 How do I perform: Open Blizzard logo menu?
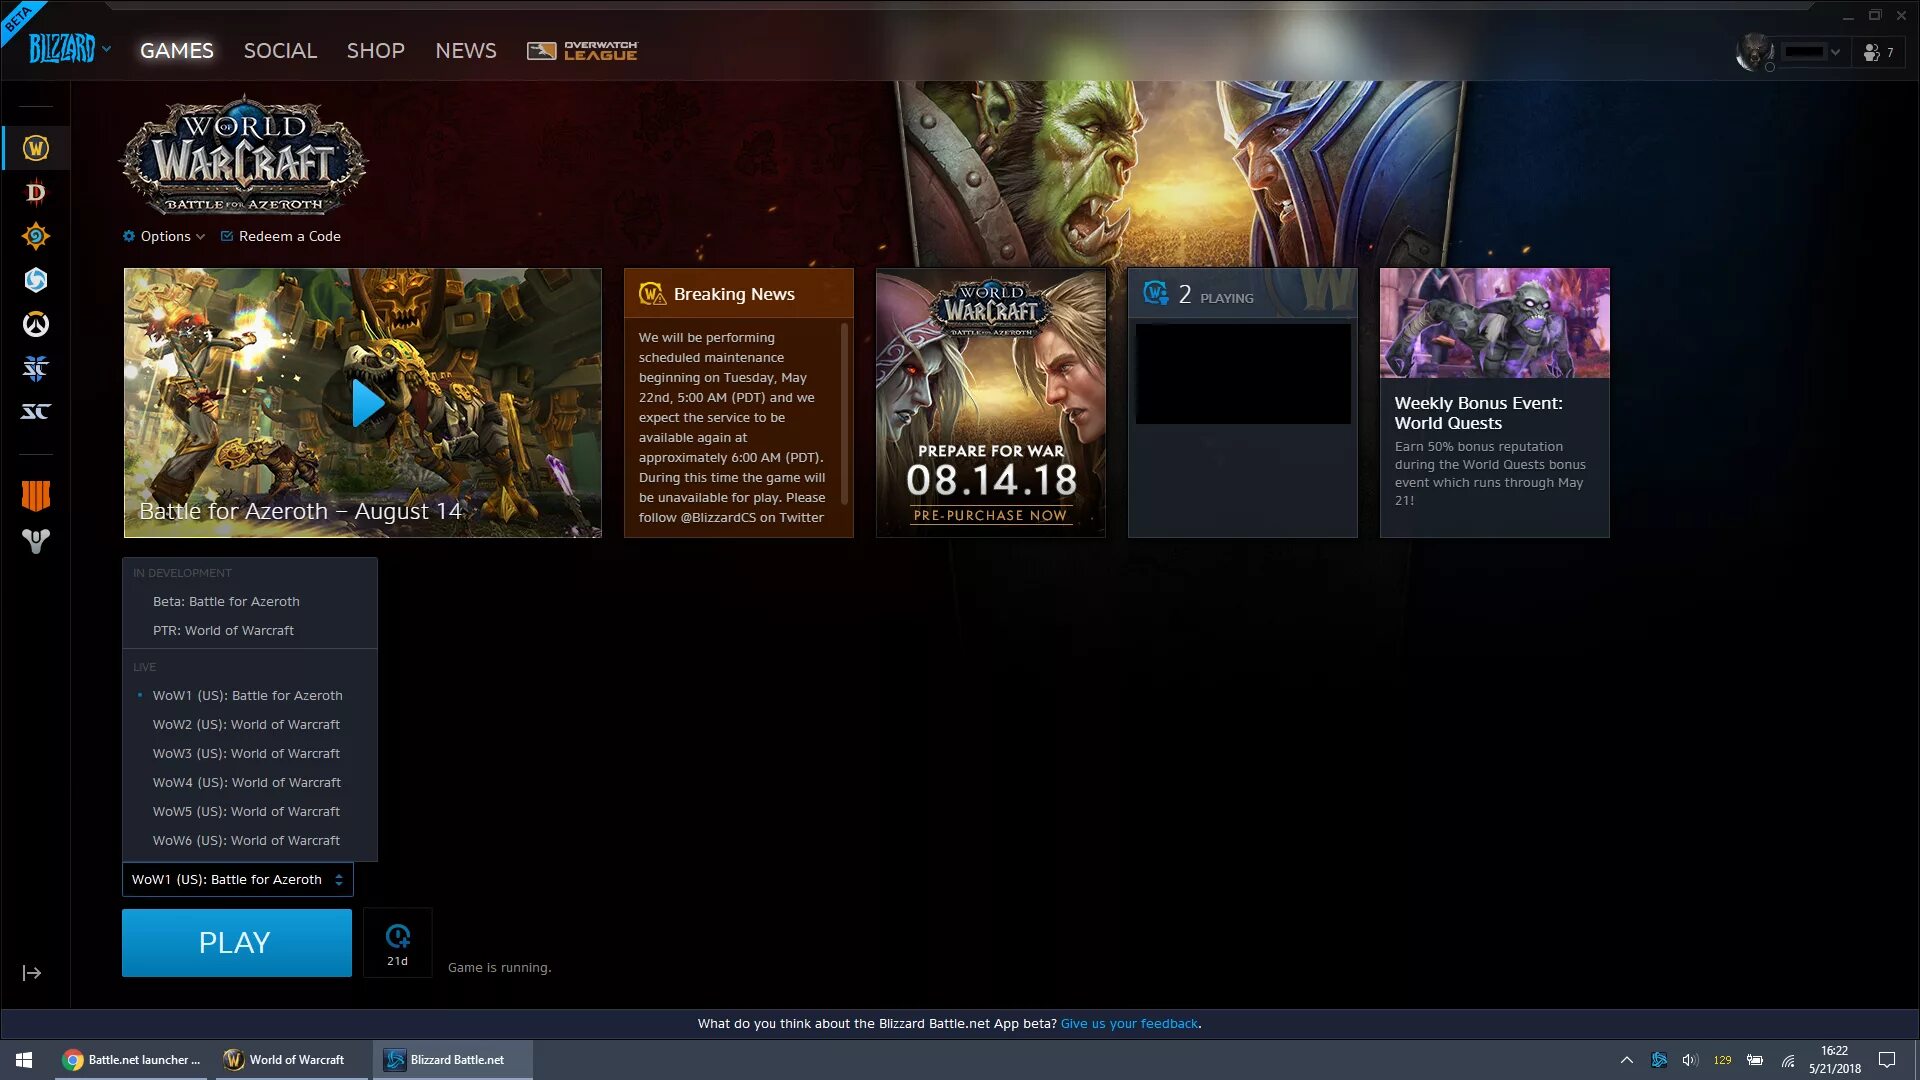click(70, 48)
